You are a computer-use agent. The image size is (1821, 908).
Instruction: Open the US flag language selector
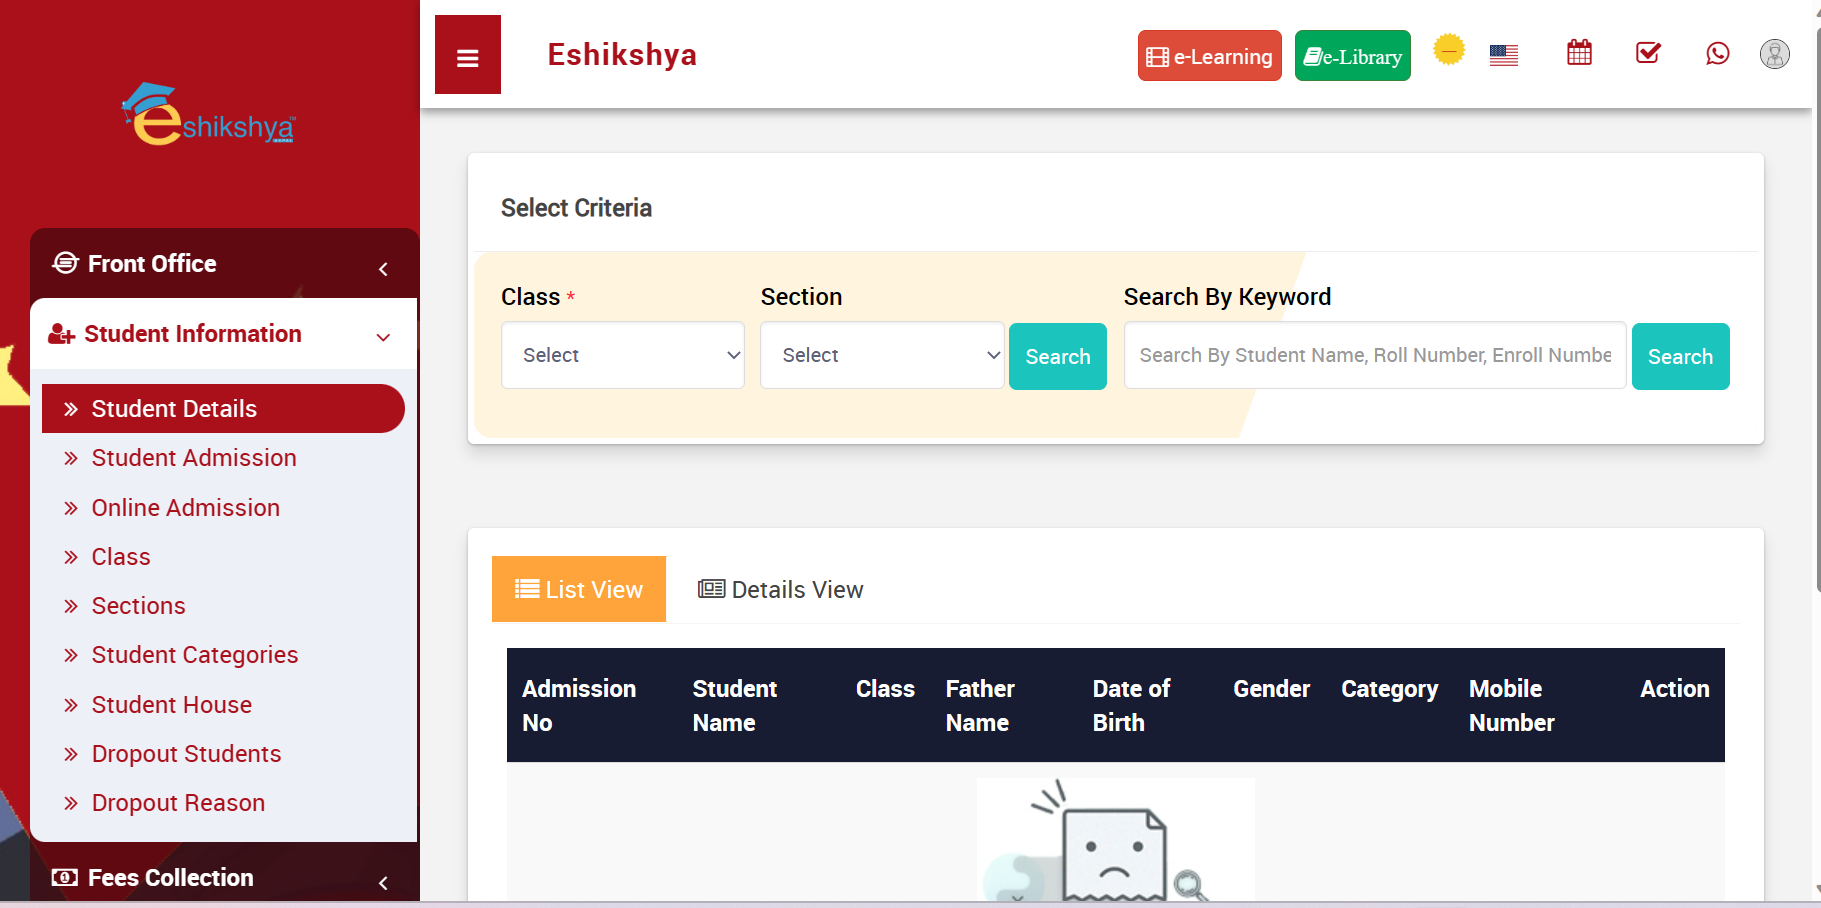[1503, 55]
